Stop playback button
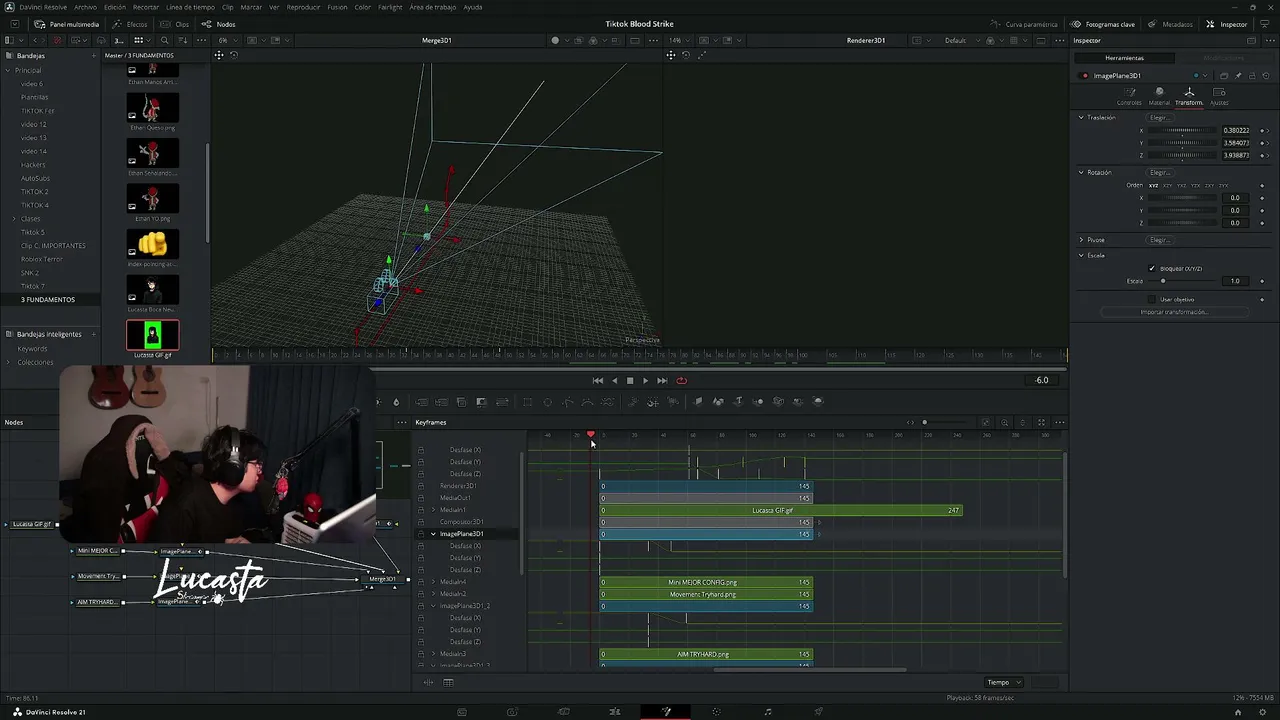Image resolution: width=1280 pixels, height=720 pixels. 630,380
